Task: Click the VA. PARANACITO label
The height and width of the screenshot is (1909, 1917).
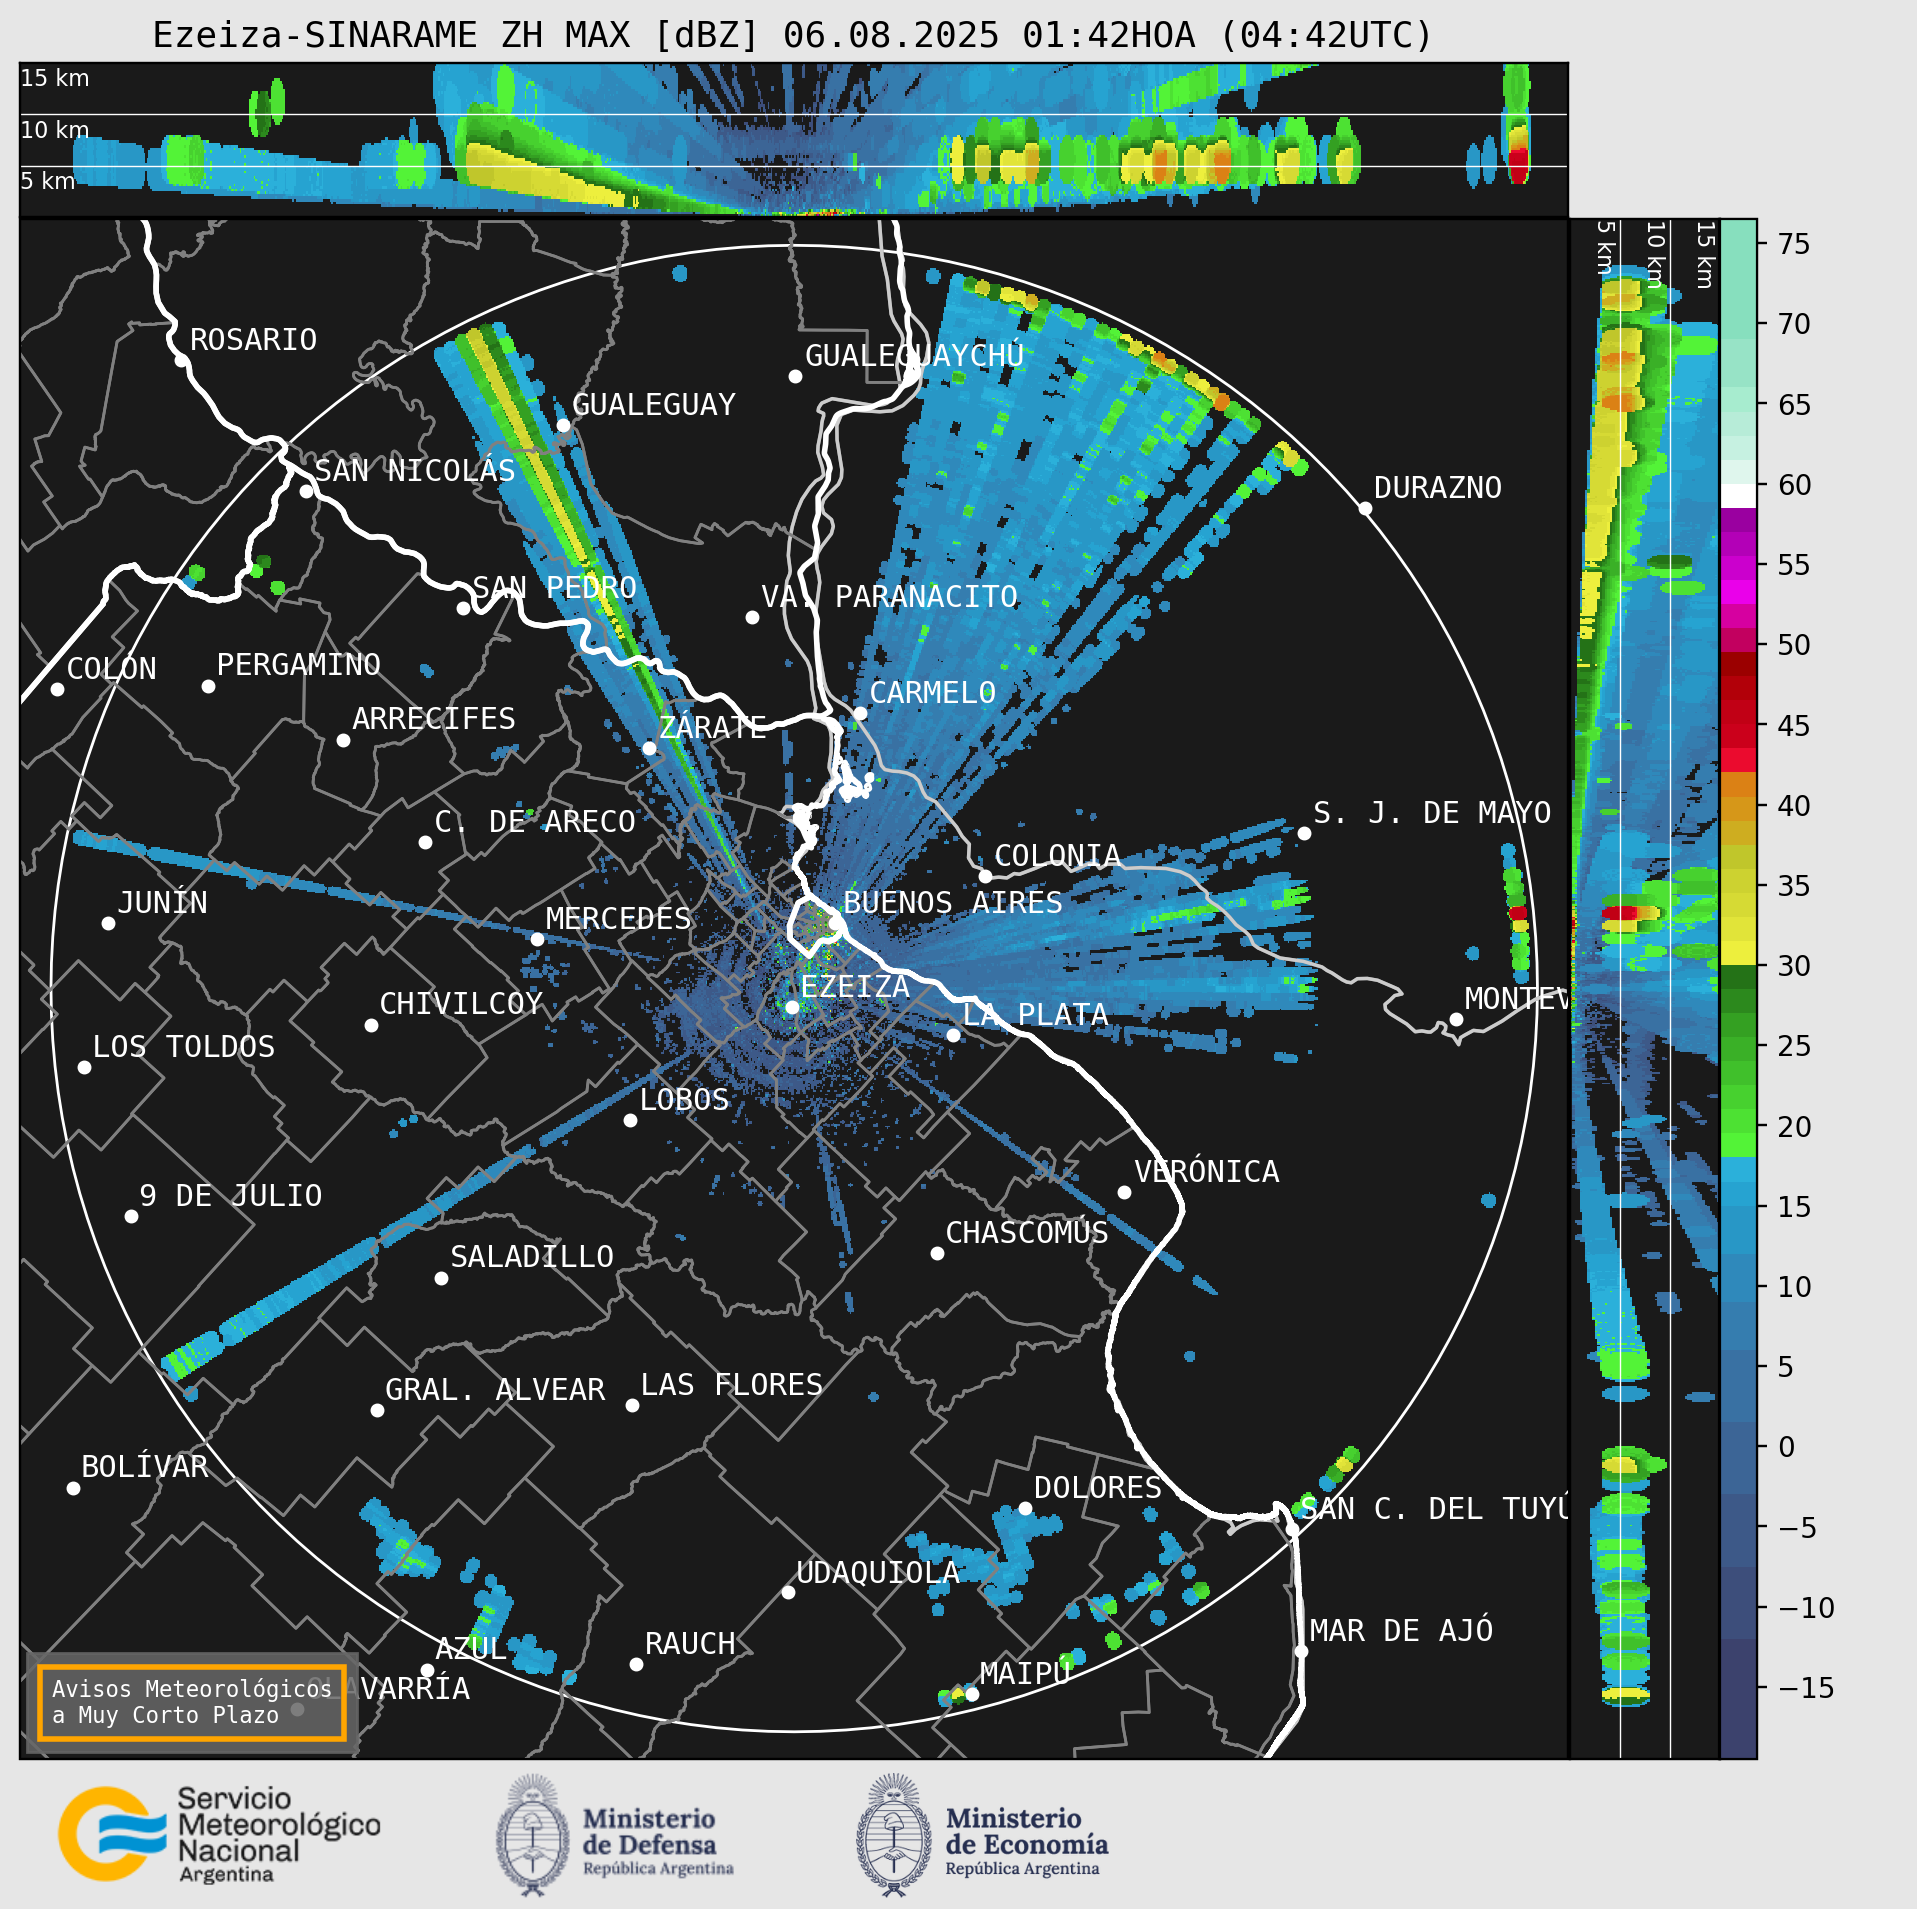Action: [890, 597]
